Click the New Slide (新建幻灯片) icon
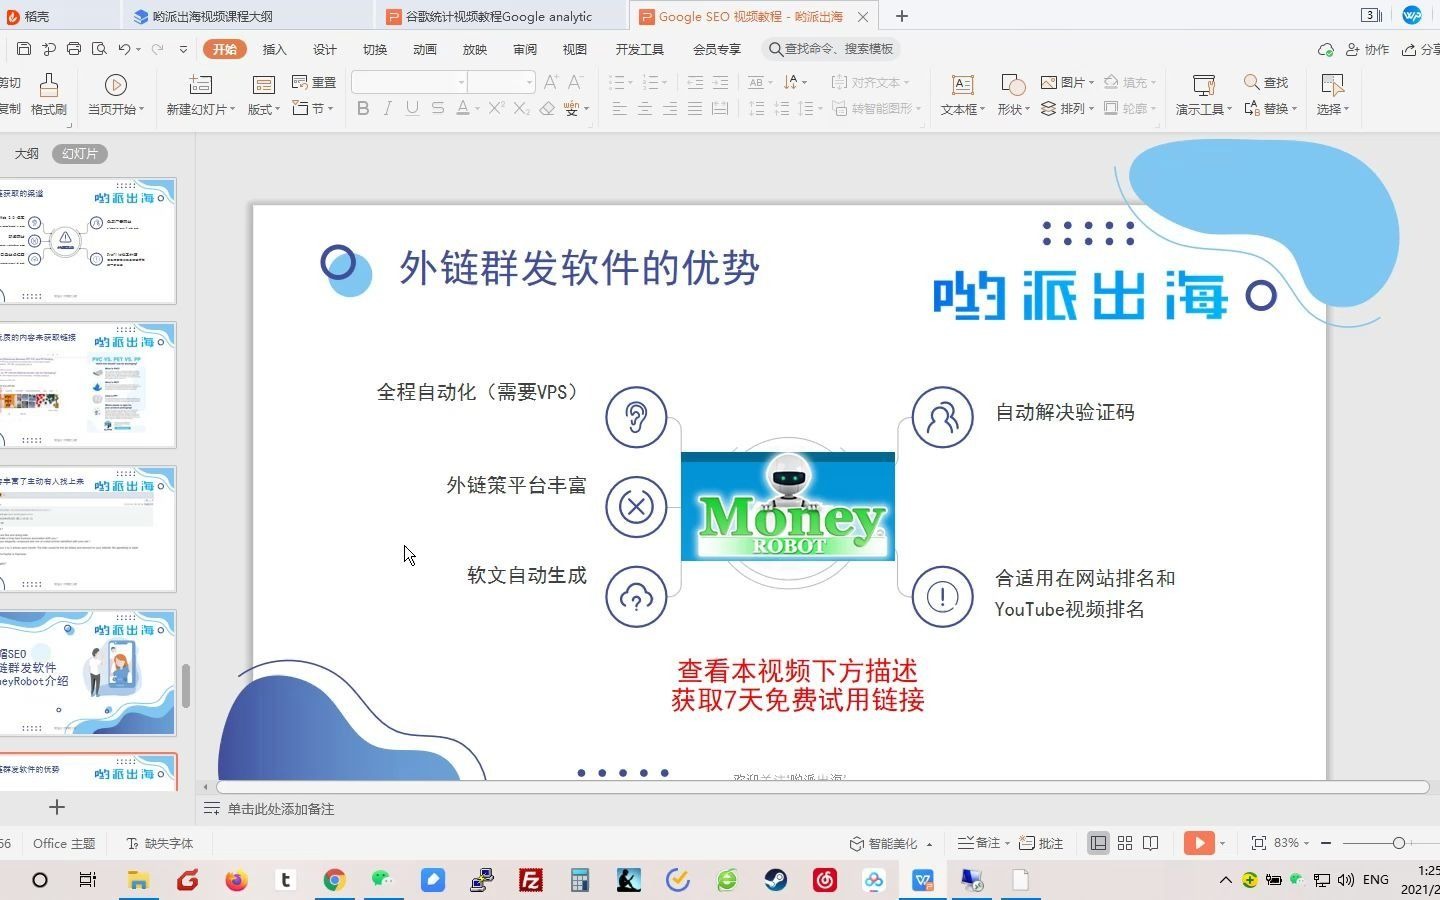The height and width of the screenshot is (900, 1440). [x=201, y=85]
